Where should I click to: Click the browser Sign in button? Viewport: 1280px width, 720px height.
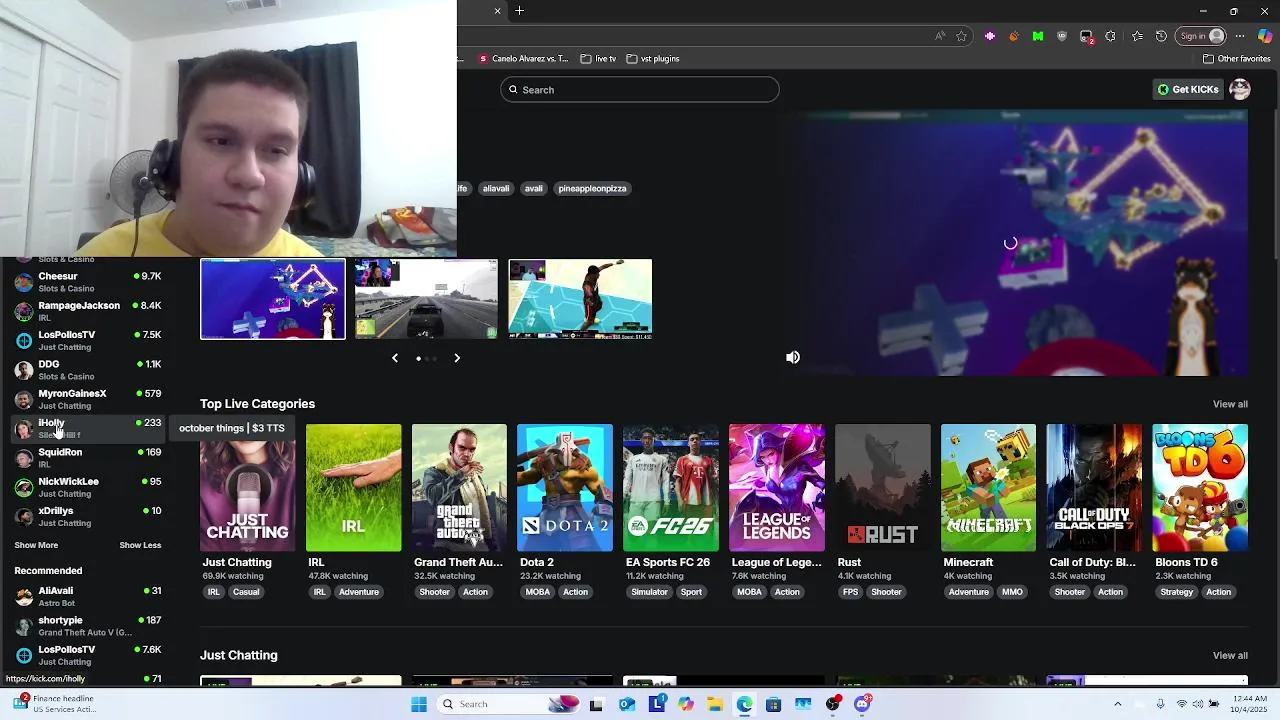1201,36
